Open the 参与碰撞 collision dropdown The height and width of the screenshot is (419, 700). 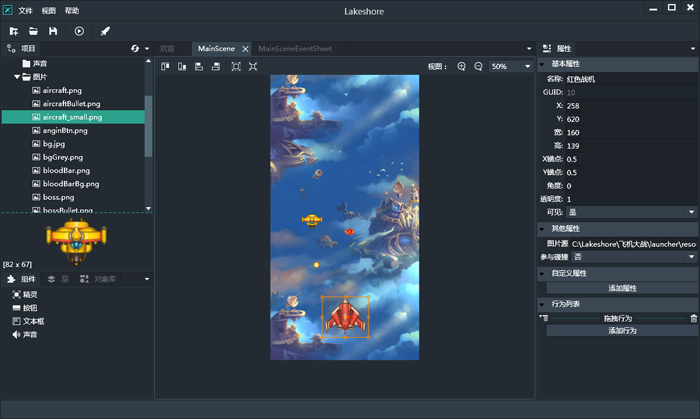coord(630,257)
